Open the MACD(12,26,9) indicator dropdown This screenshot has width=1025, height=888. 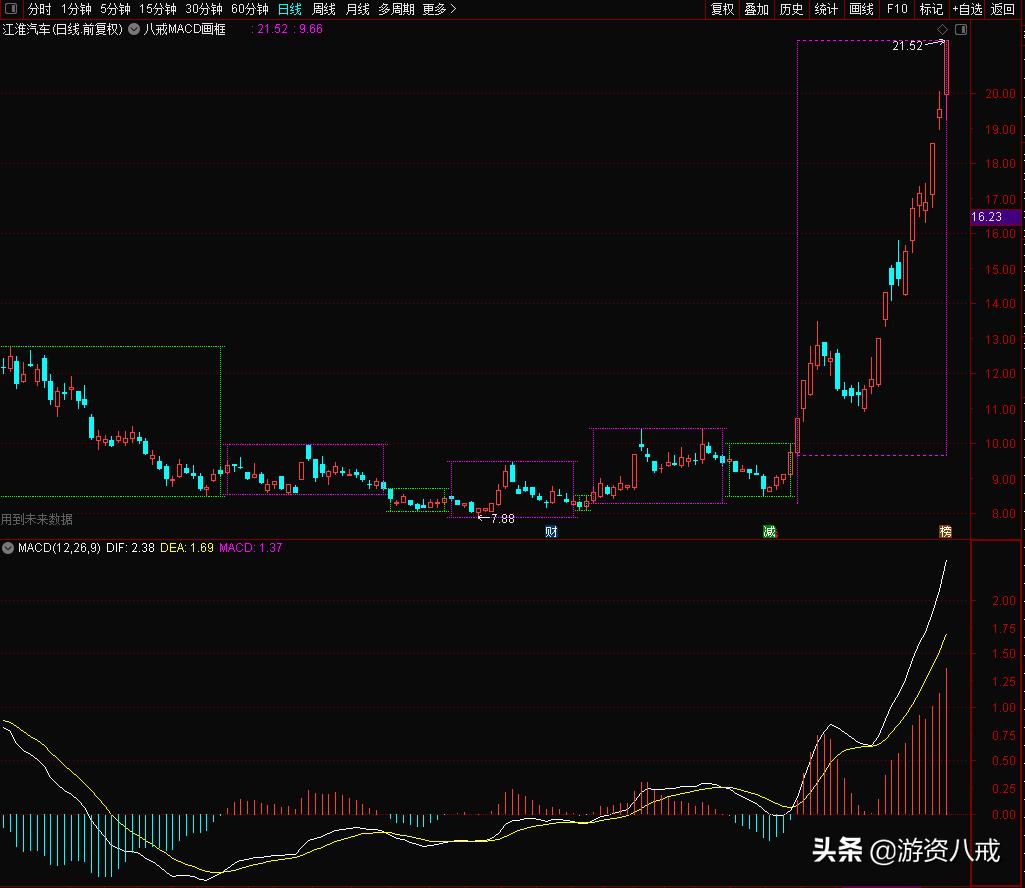point(8,547)
